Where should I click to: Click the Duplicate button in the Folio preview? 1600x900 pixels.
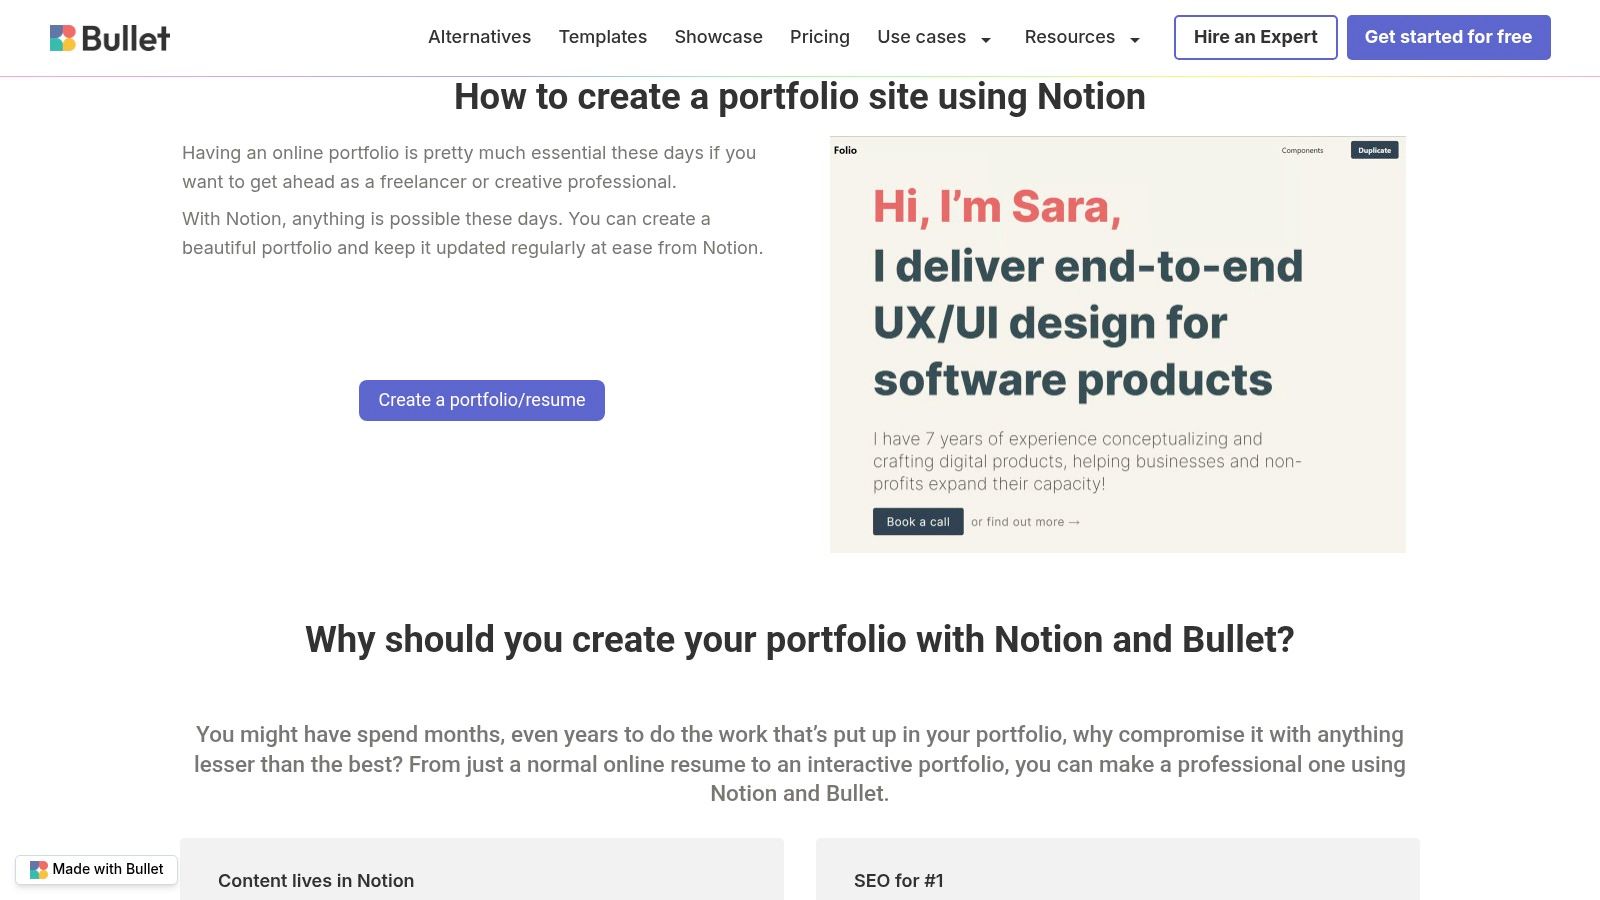(x=1374, y=150)
